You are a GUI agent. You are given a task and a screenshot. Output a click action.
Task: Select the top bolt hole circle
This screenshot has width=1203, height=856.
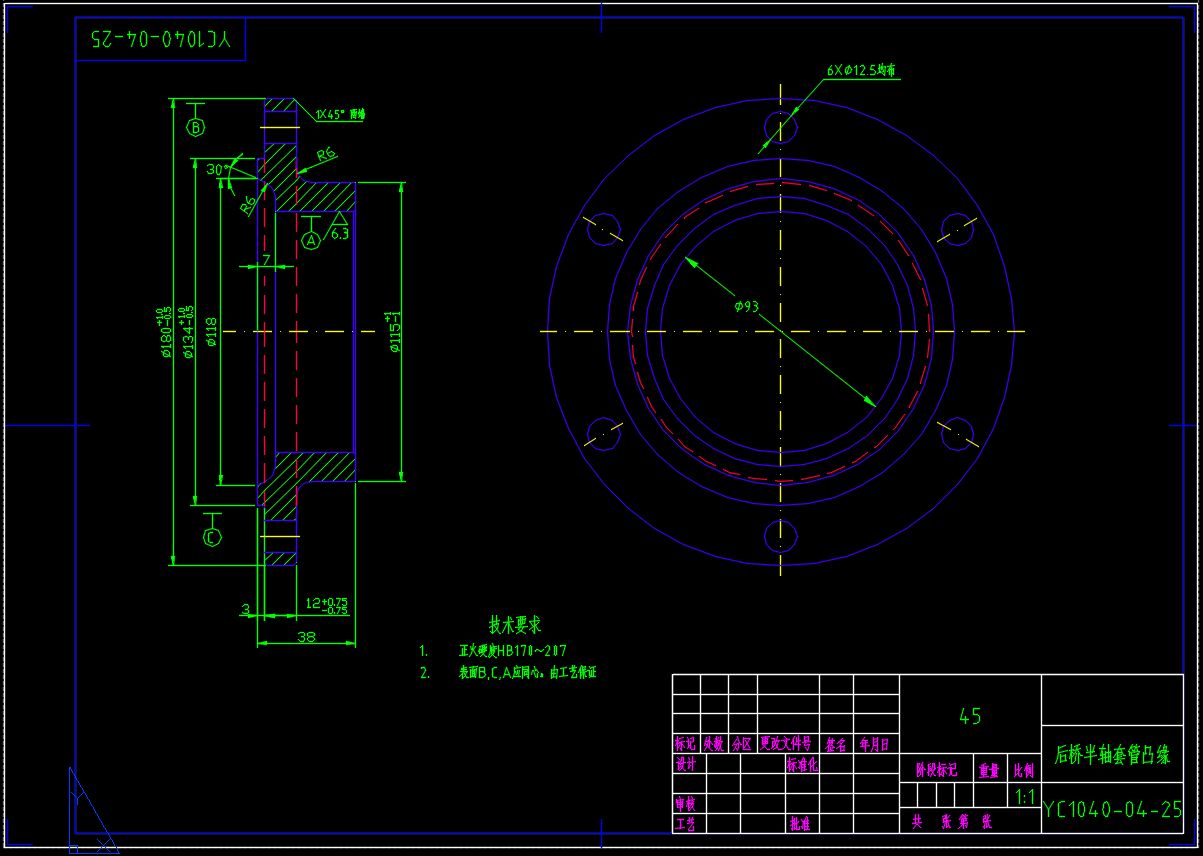(780, 127)
